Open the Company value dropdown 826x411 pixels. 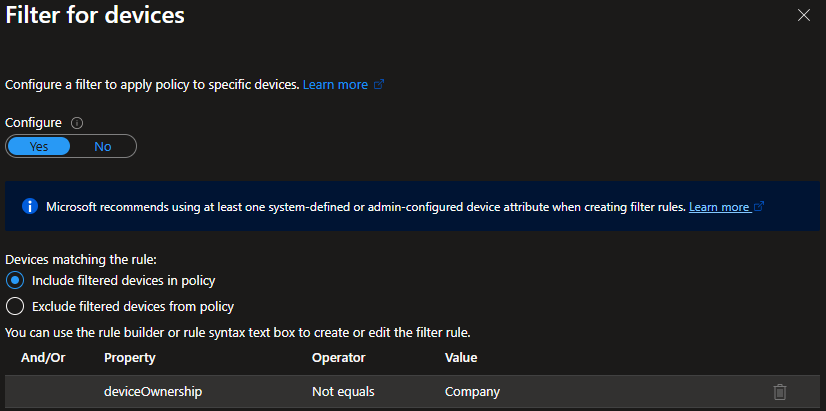[472, 392]
